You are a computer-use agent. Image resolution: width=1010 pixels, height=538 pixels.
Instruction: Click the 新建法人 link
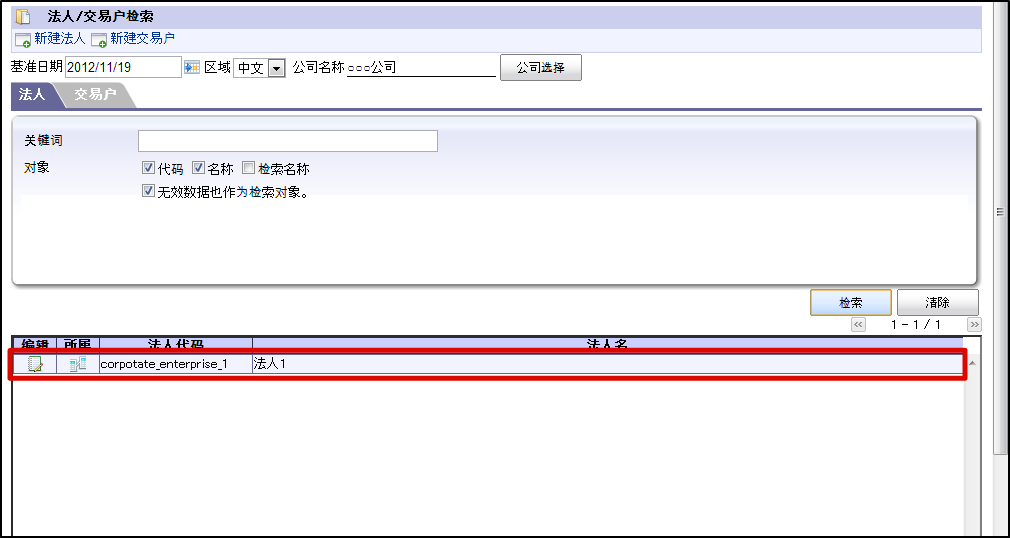[60, 39]
